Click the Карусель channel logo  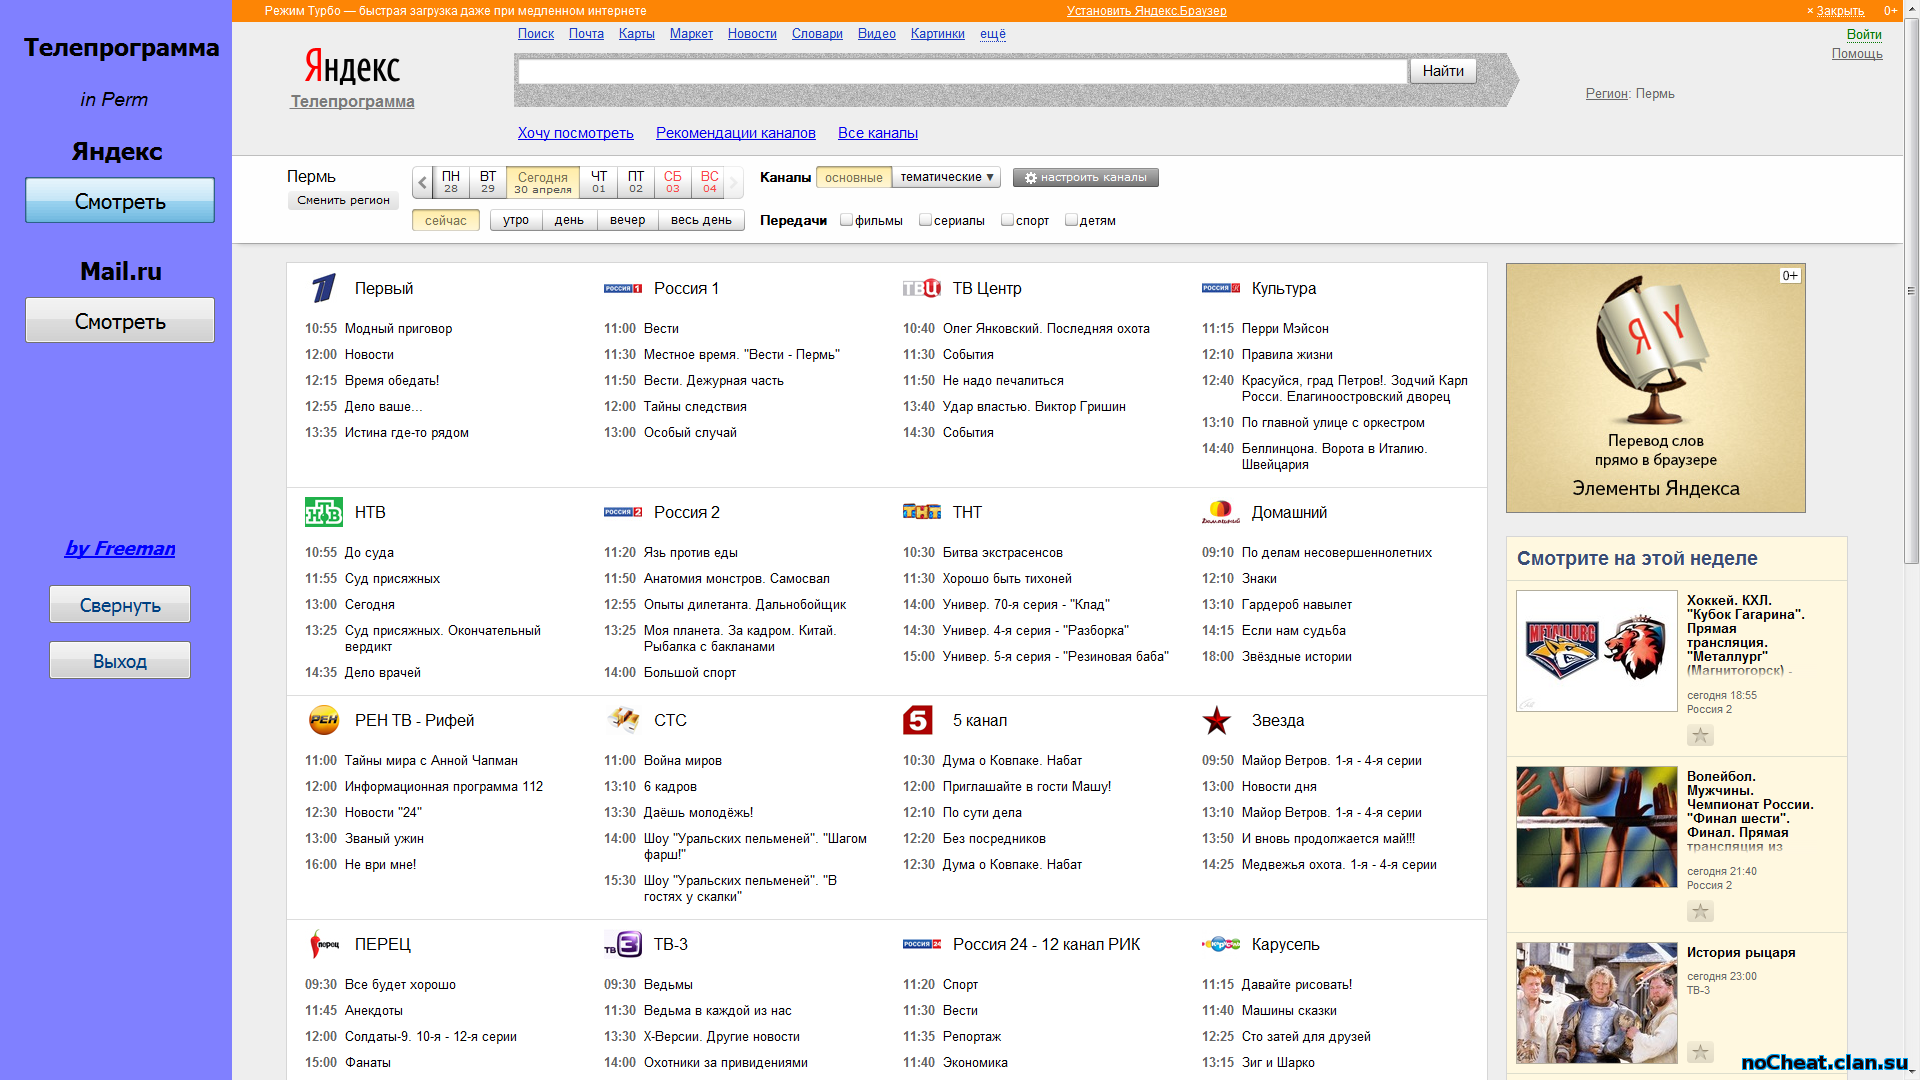(x=1220, y=944)
